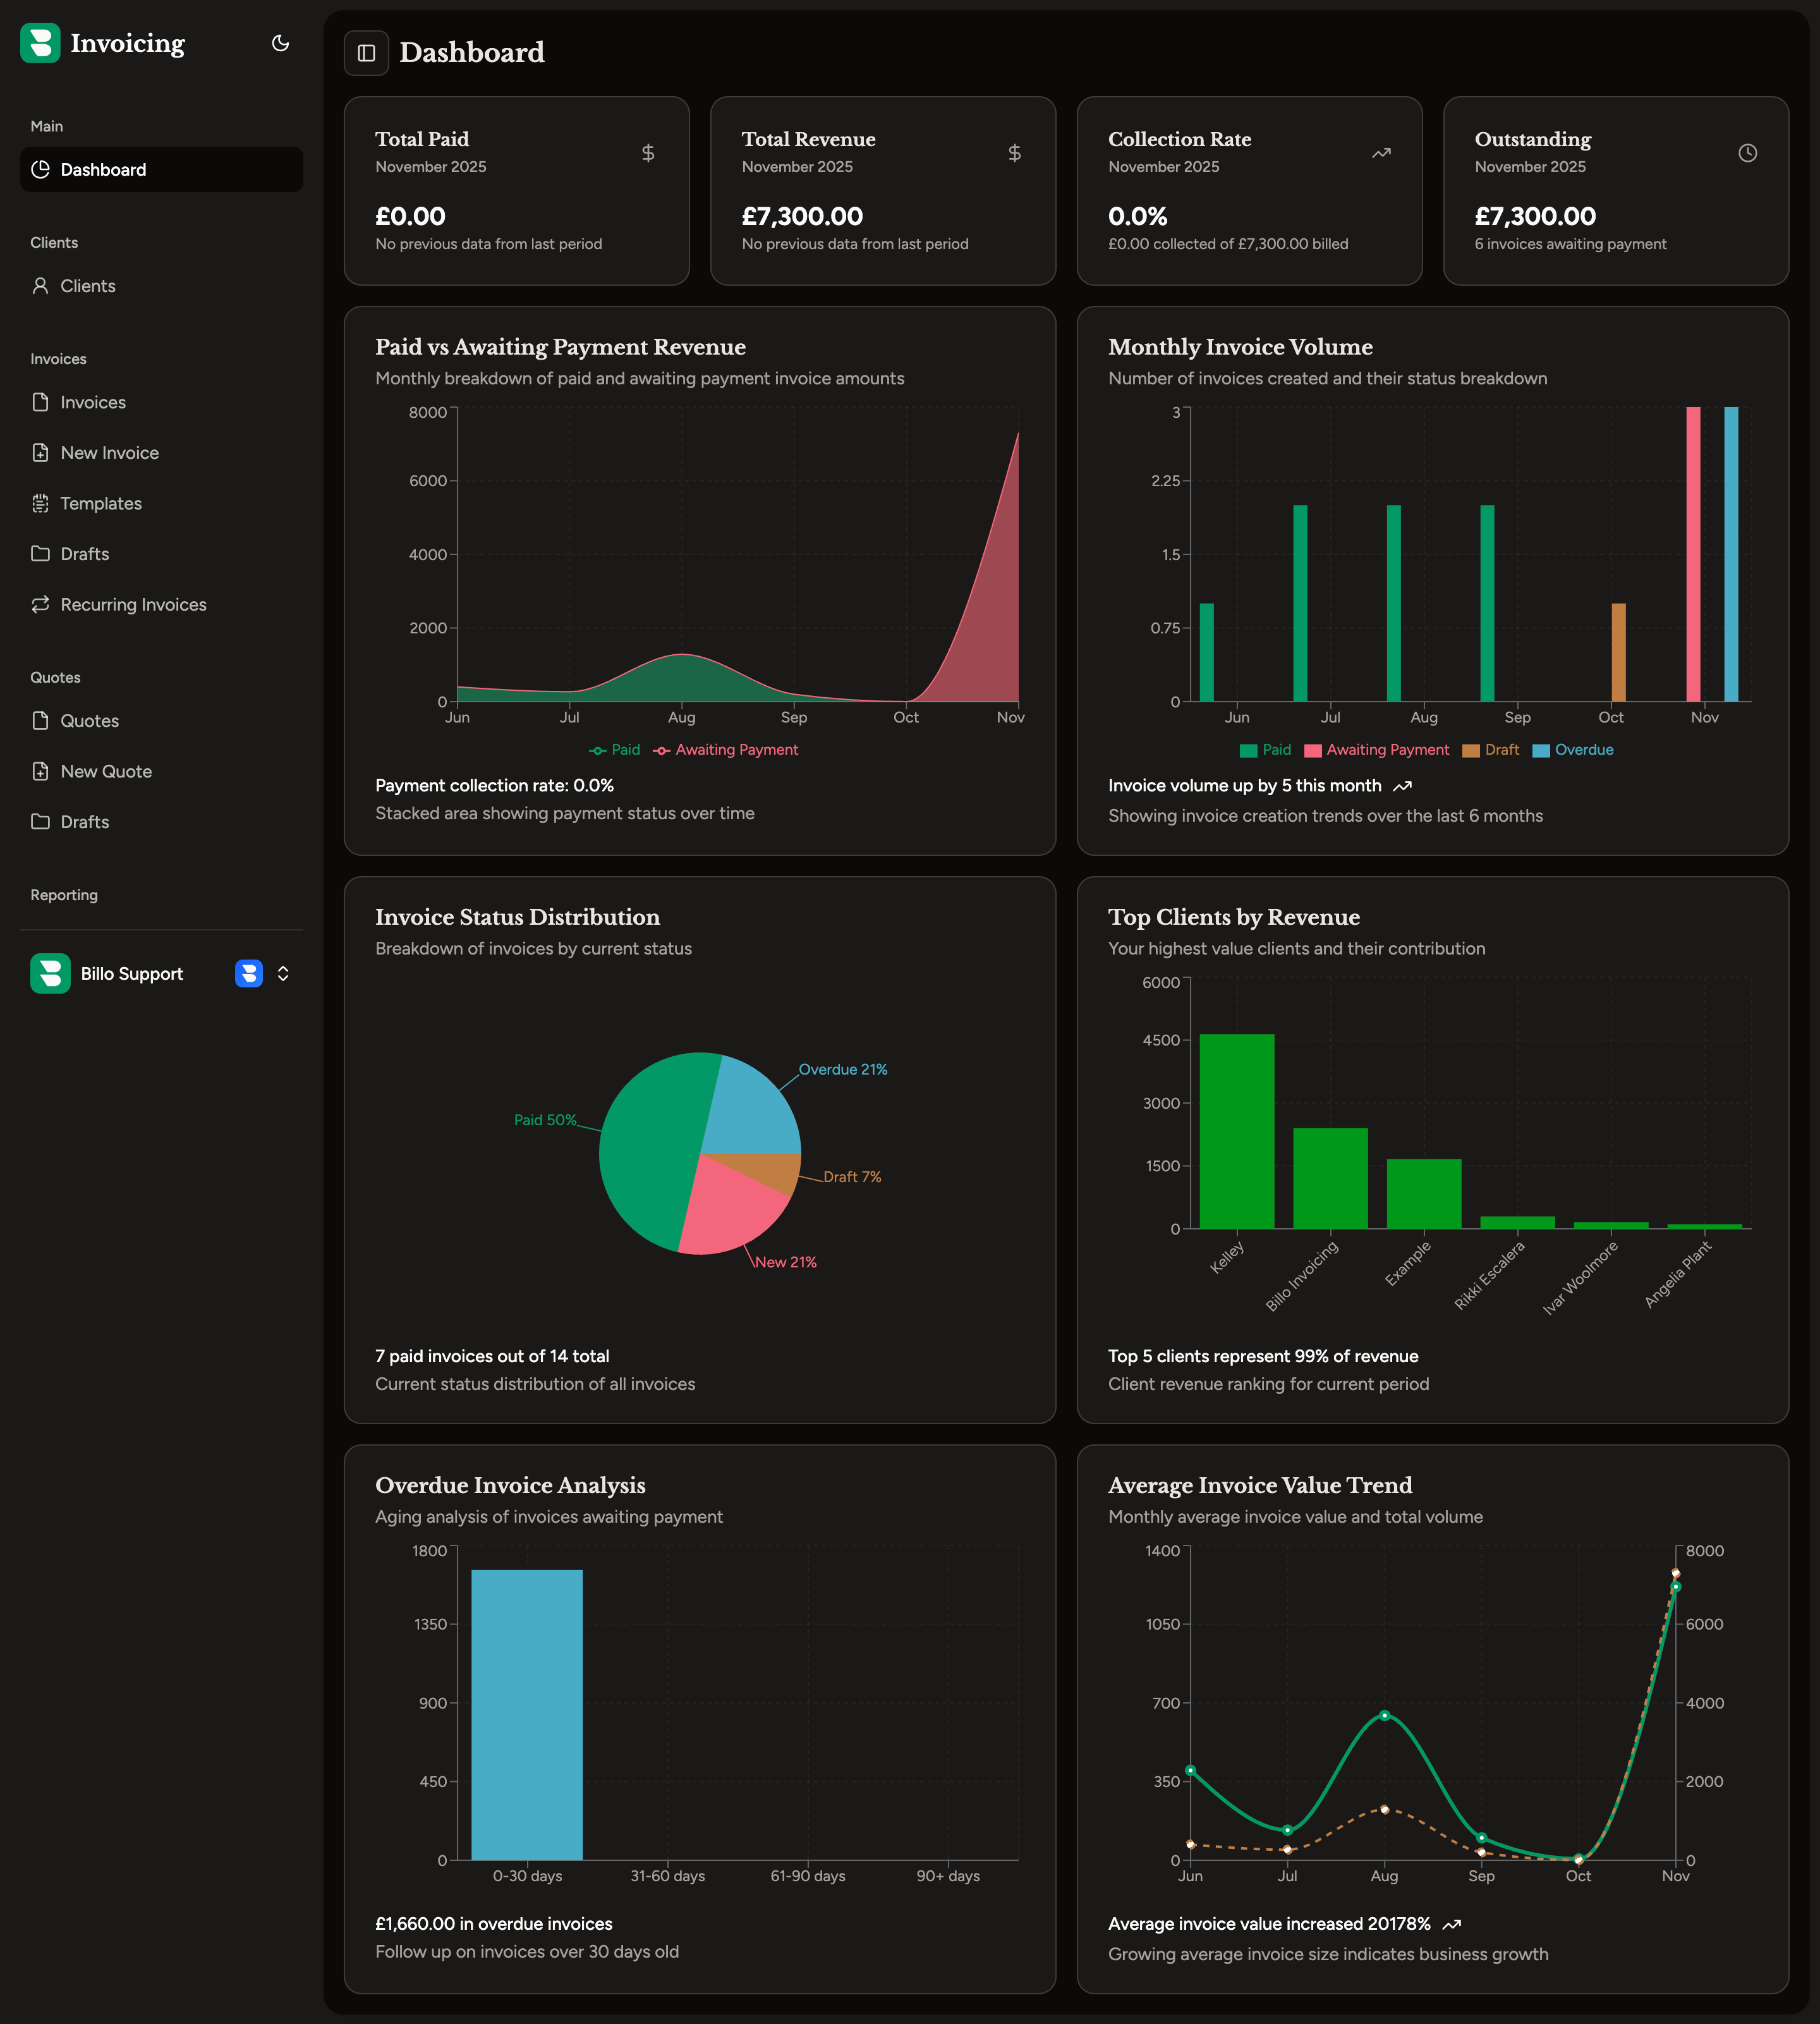1820x2024 pixels.
Task: Expand the account menu via the up-down chevrons
Action: click(x=283, y=973)
